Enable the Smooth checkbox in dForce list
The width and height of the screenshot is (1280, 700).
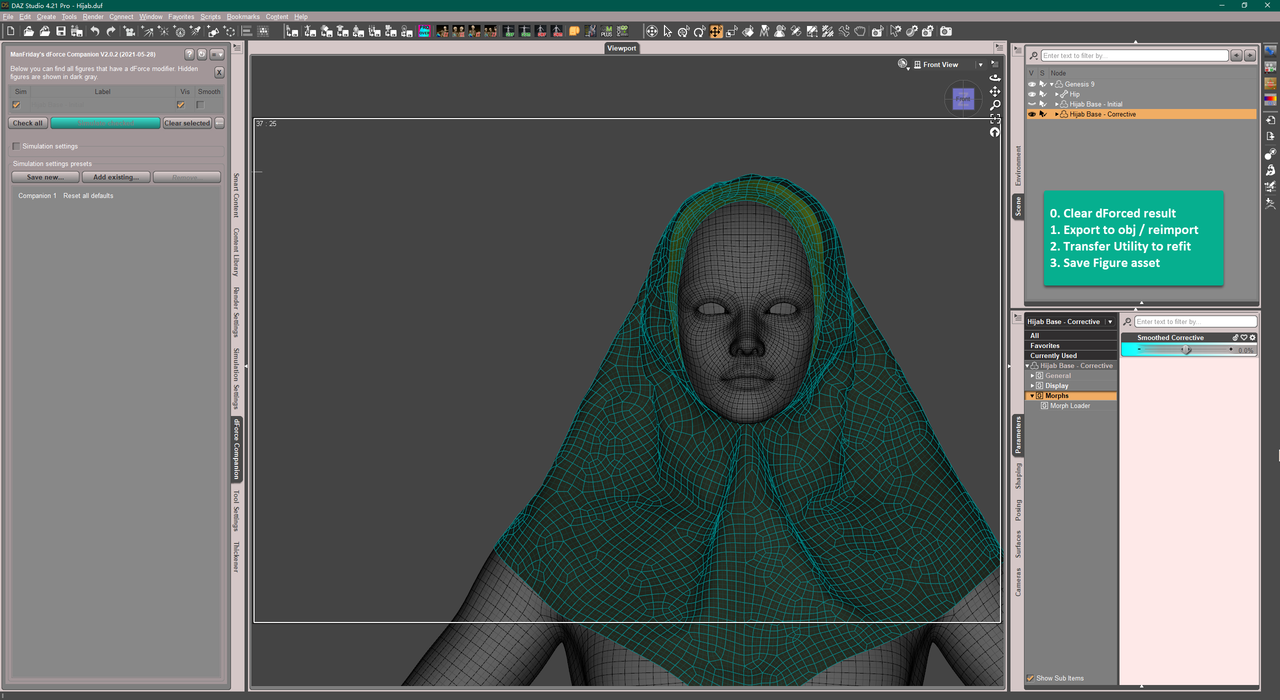[200, 104]
